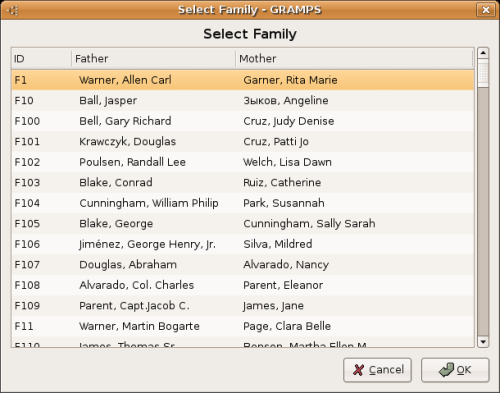Viewport: 500px width, 393px height.
Task: Click the red X icon on Cancel
Action: (358, 370)
